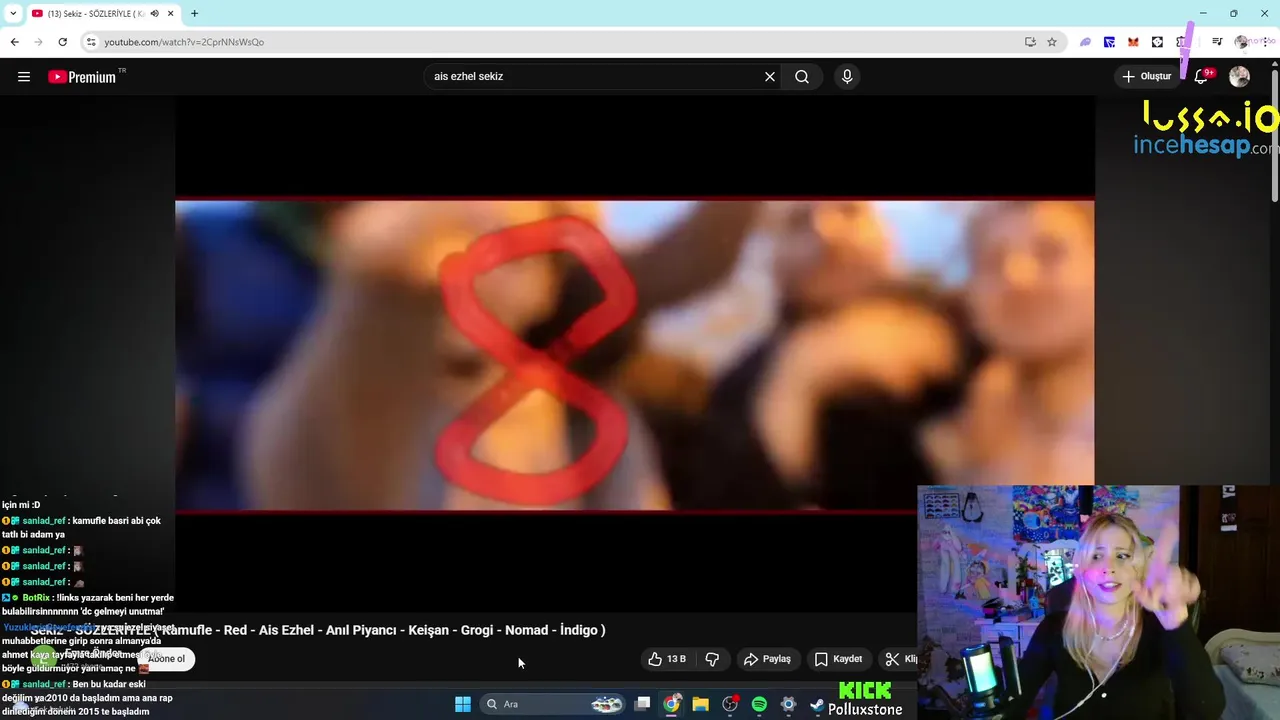Open Spotify from the taskbar
This screenshot has width=1280, height=720.
coord(759,704)
